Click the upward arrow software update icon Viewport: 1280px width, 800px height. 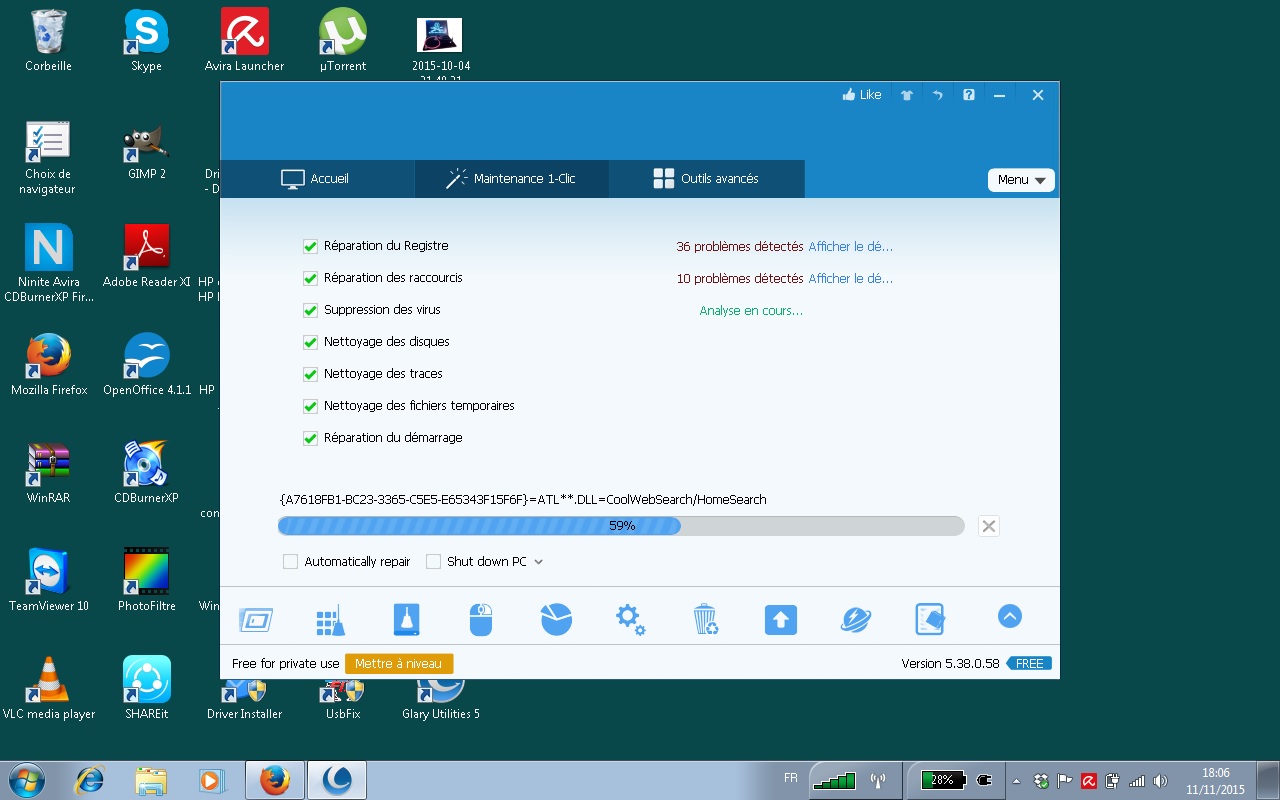click(780, 620)
